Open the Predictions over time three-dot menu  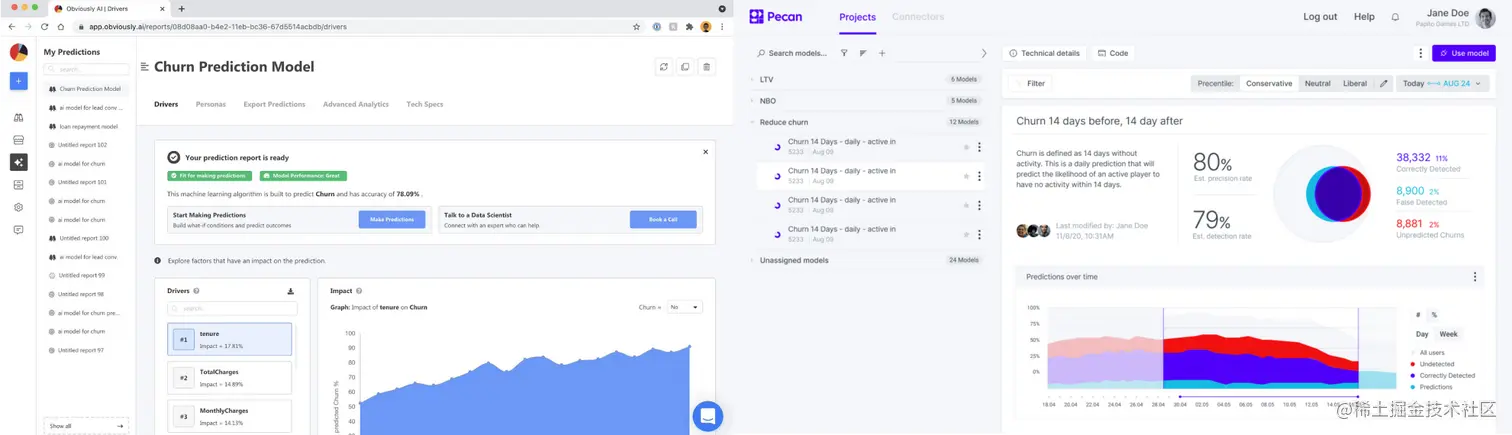tap(1474, 277)
